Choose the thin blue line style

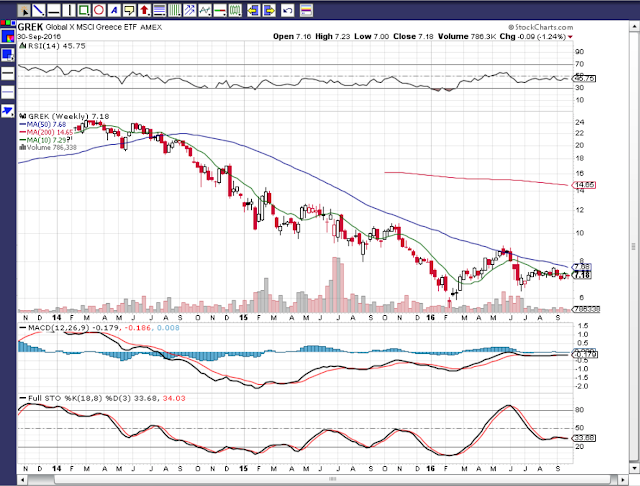(x=8, y=92)
